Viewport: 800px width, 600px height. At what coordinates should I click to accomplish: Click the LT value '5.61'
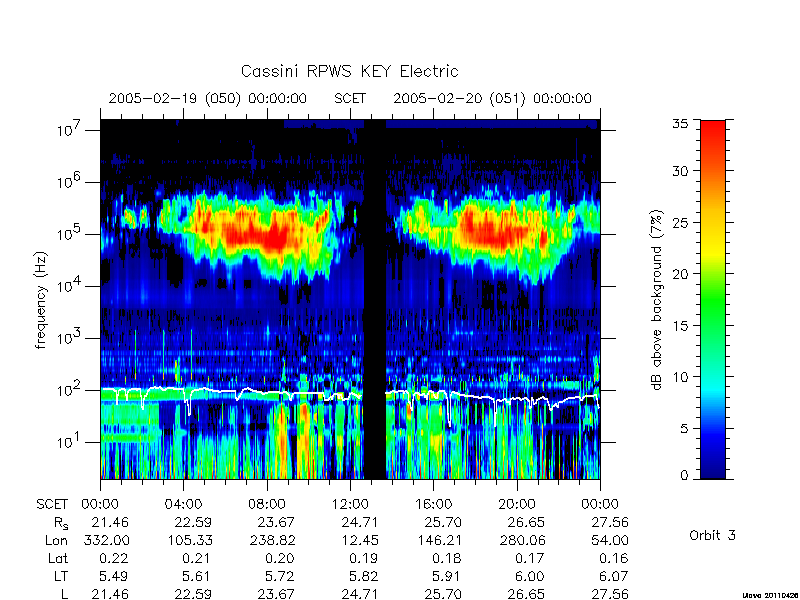point(196,577)
